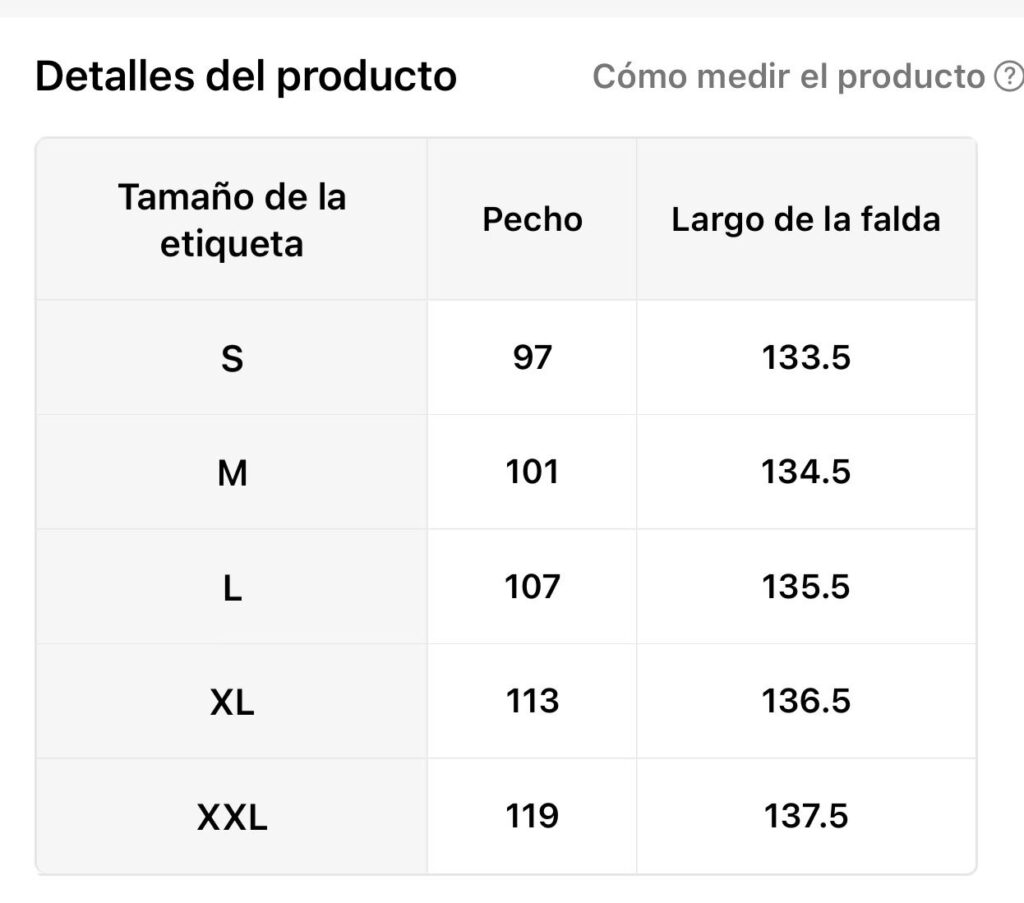Image resolution: width=1024 pixels, height=903 pixels.
Task: Click skirt length value 133.5
Action: tap(806, 358)
